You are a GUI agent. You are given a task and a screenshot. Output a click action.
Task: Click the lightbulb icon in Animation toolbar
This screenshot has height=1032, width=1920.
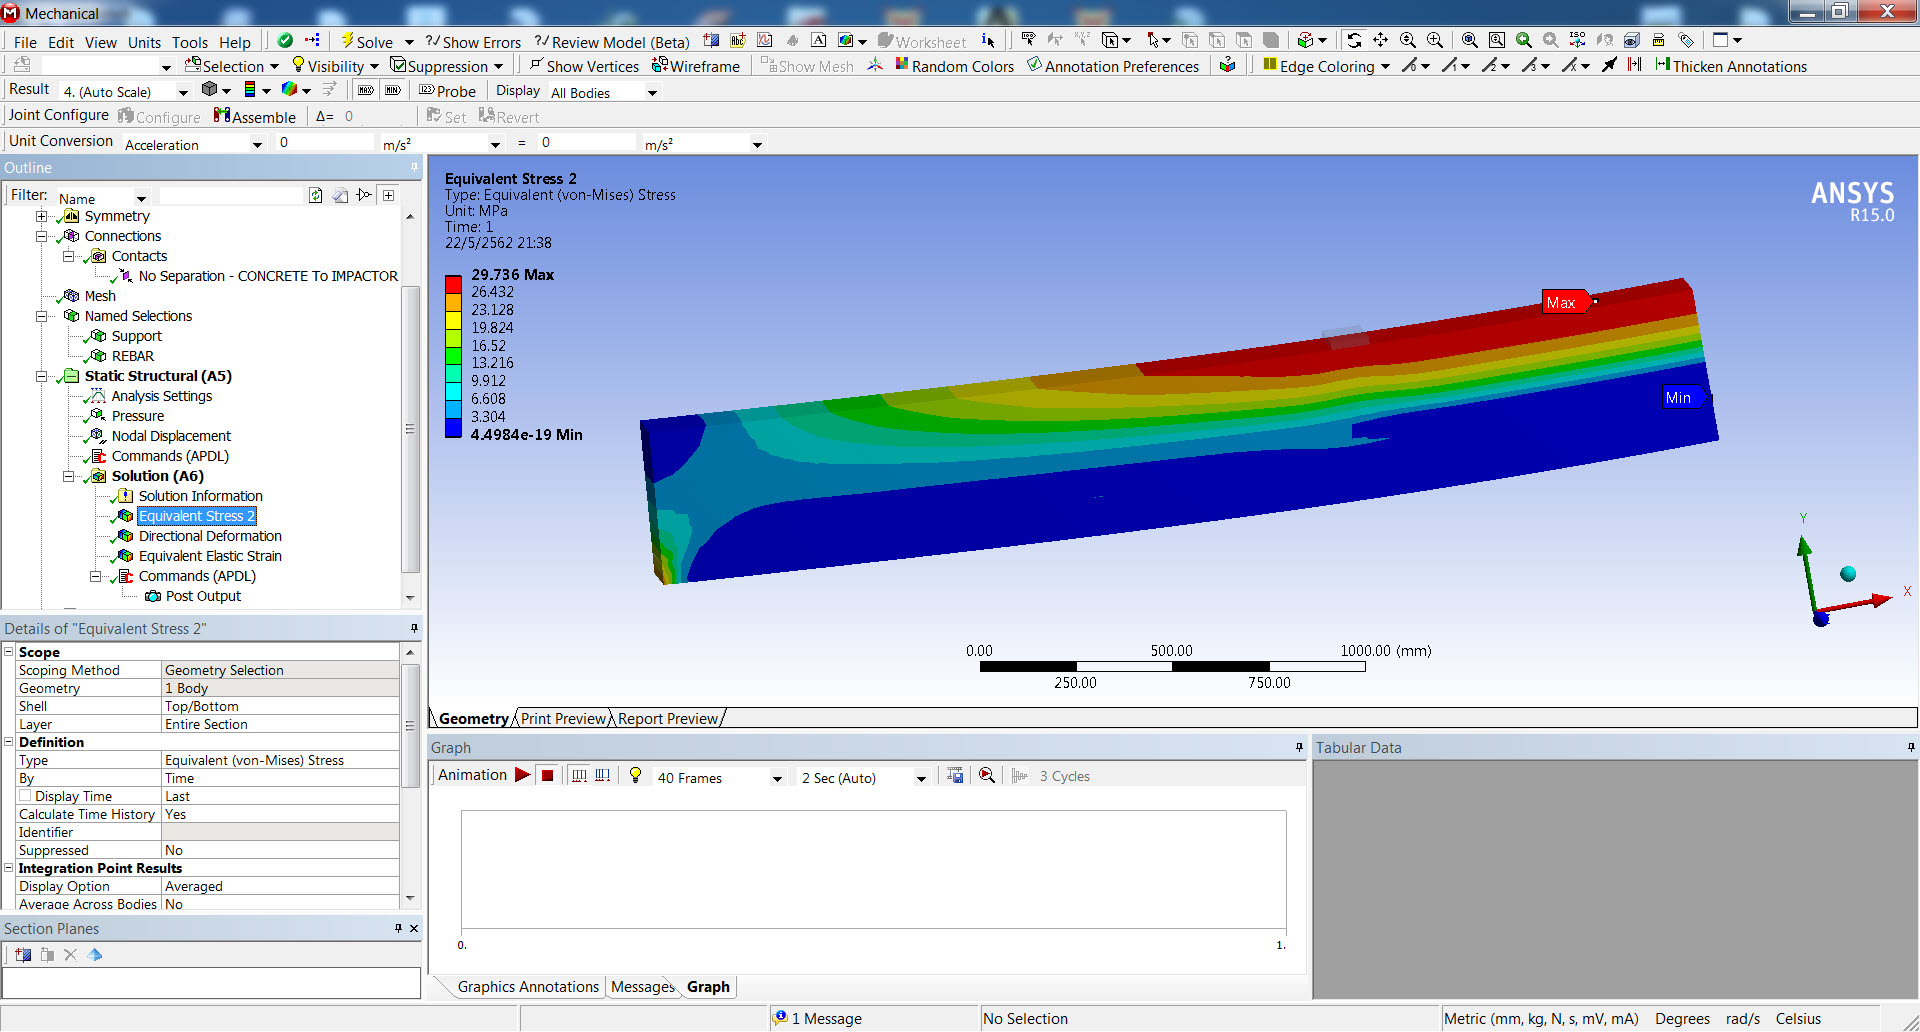(x=635, y=775)
